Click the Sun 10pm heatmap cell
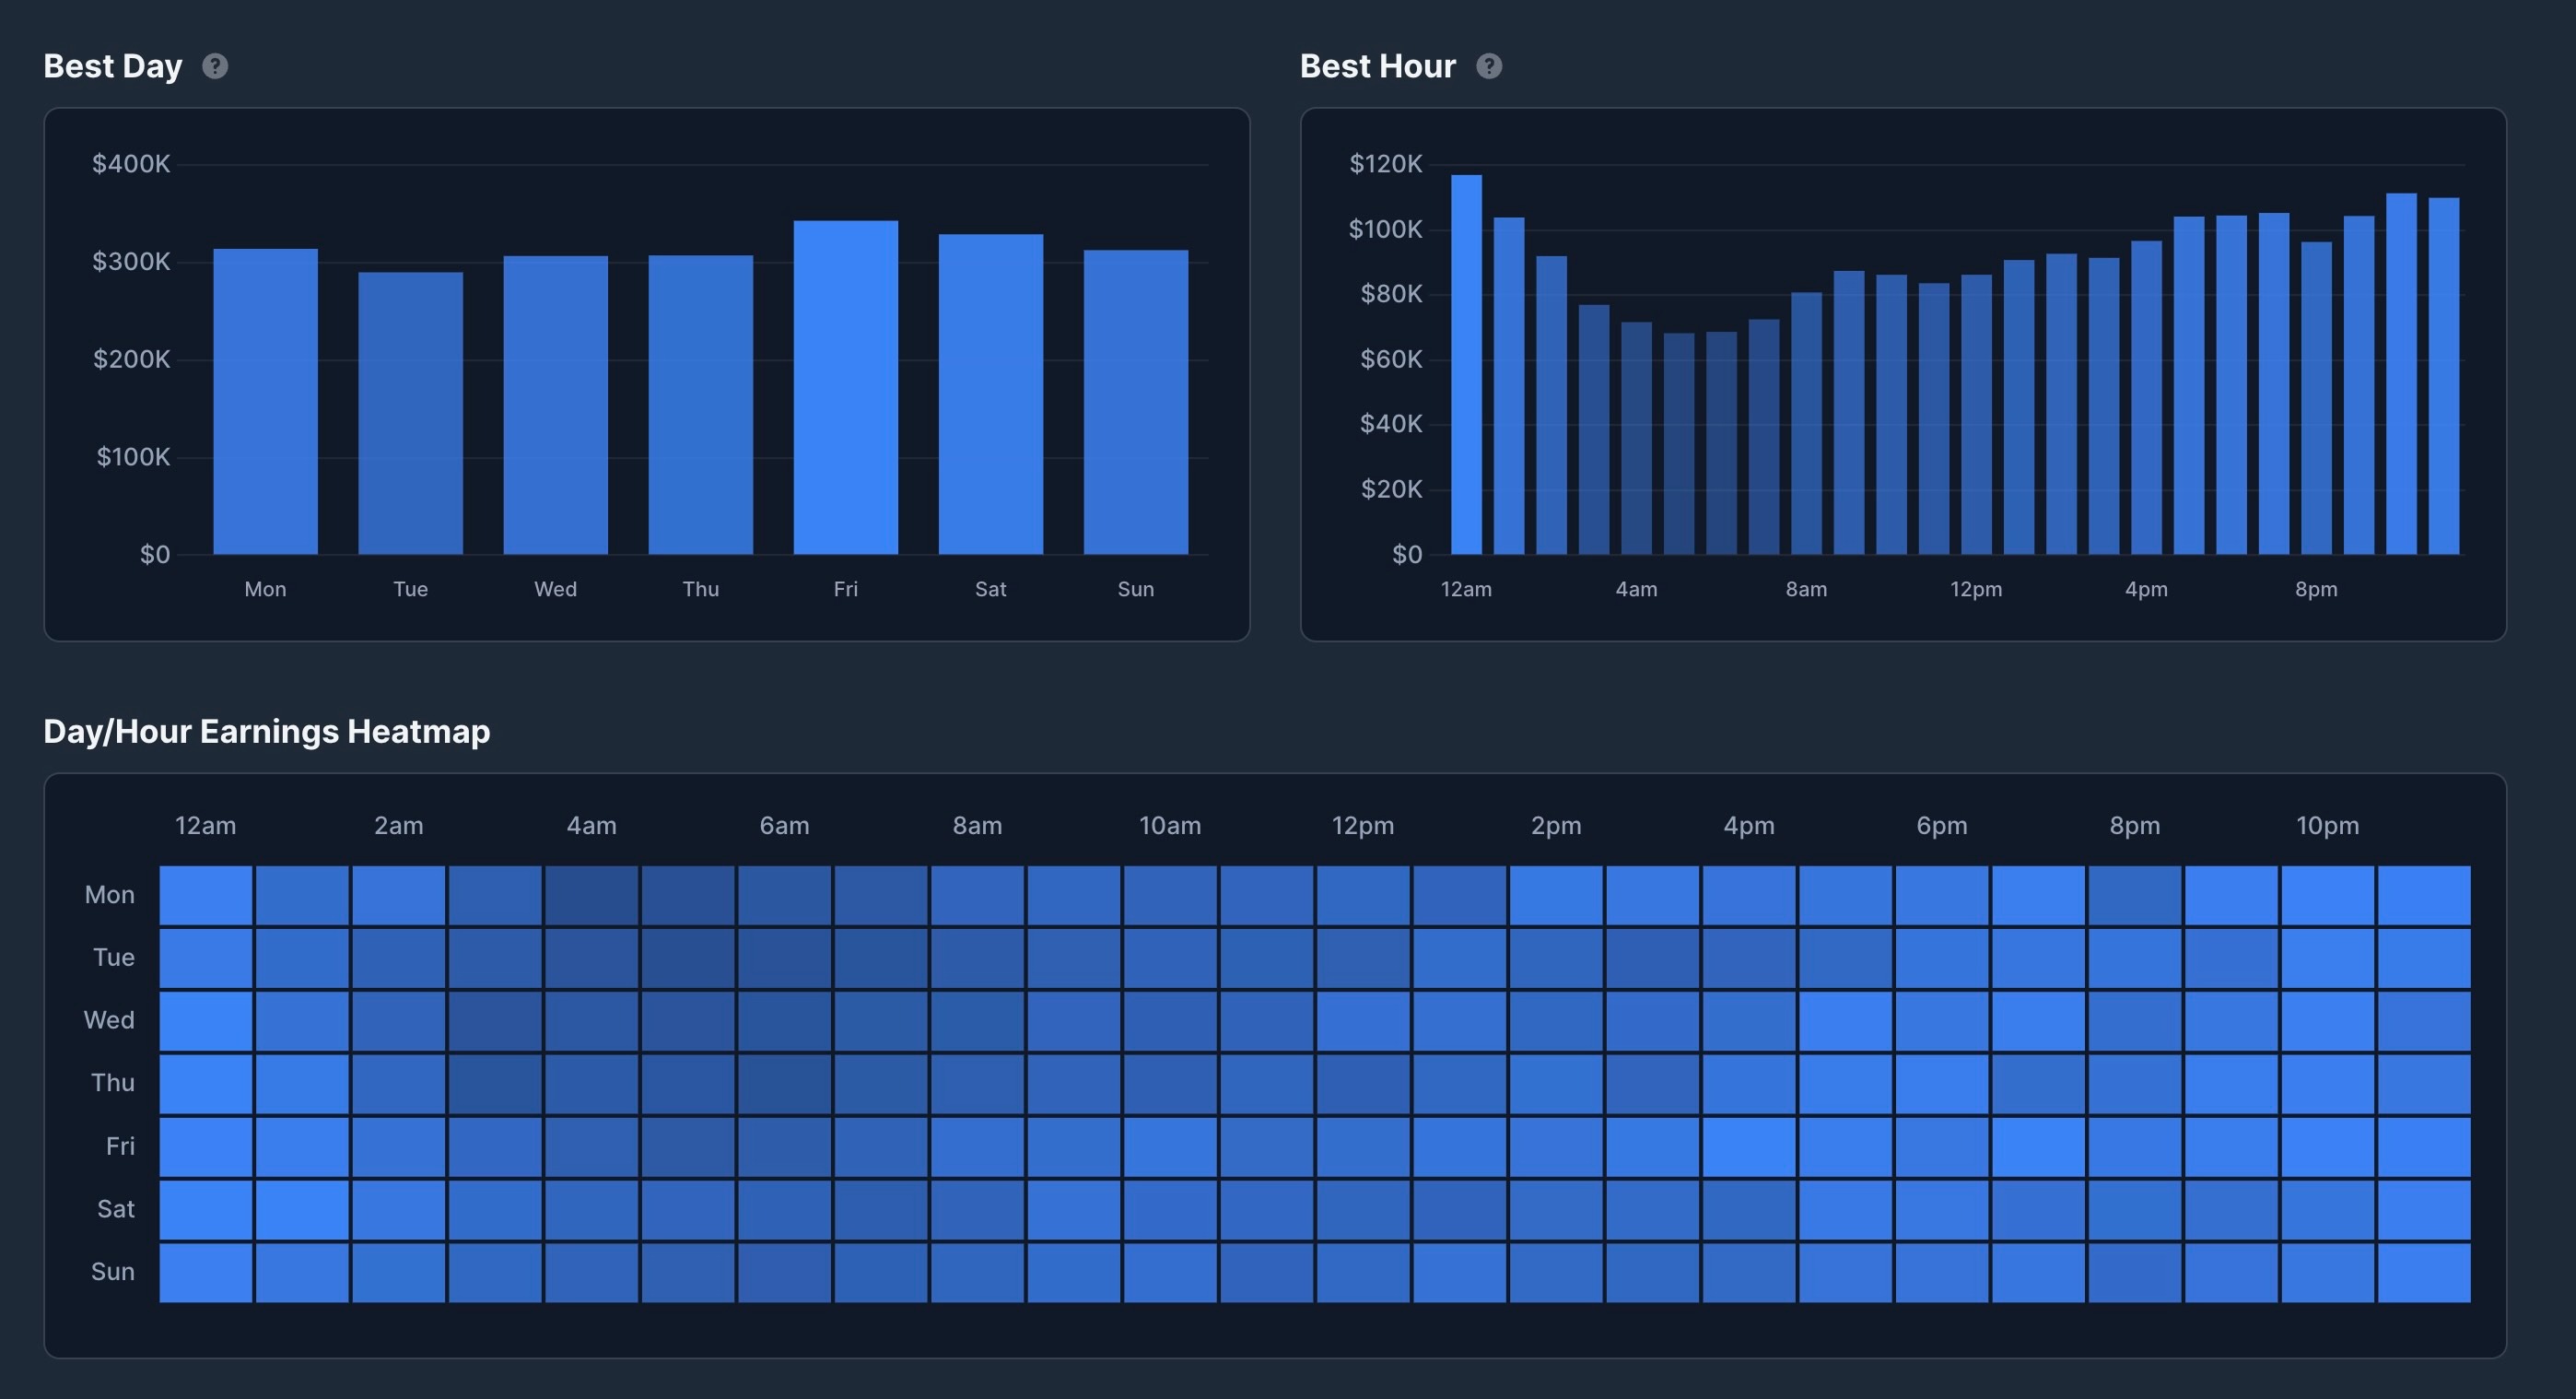 (x=2327, y=1273)
